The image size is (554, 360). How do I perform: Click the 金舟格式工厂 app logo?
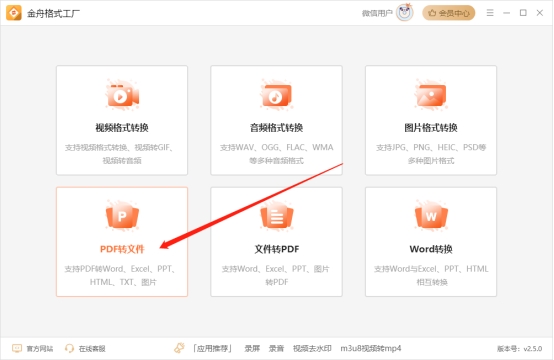click(x=14, y=13)
